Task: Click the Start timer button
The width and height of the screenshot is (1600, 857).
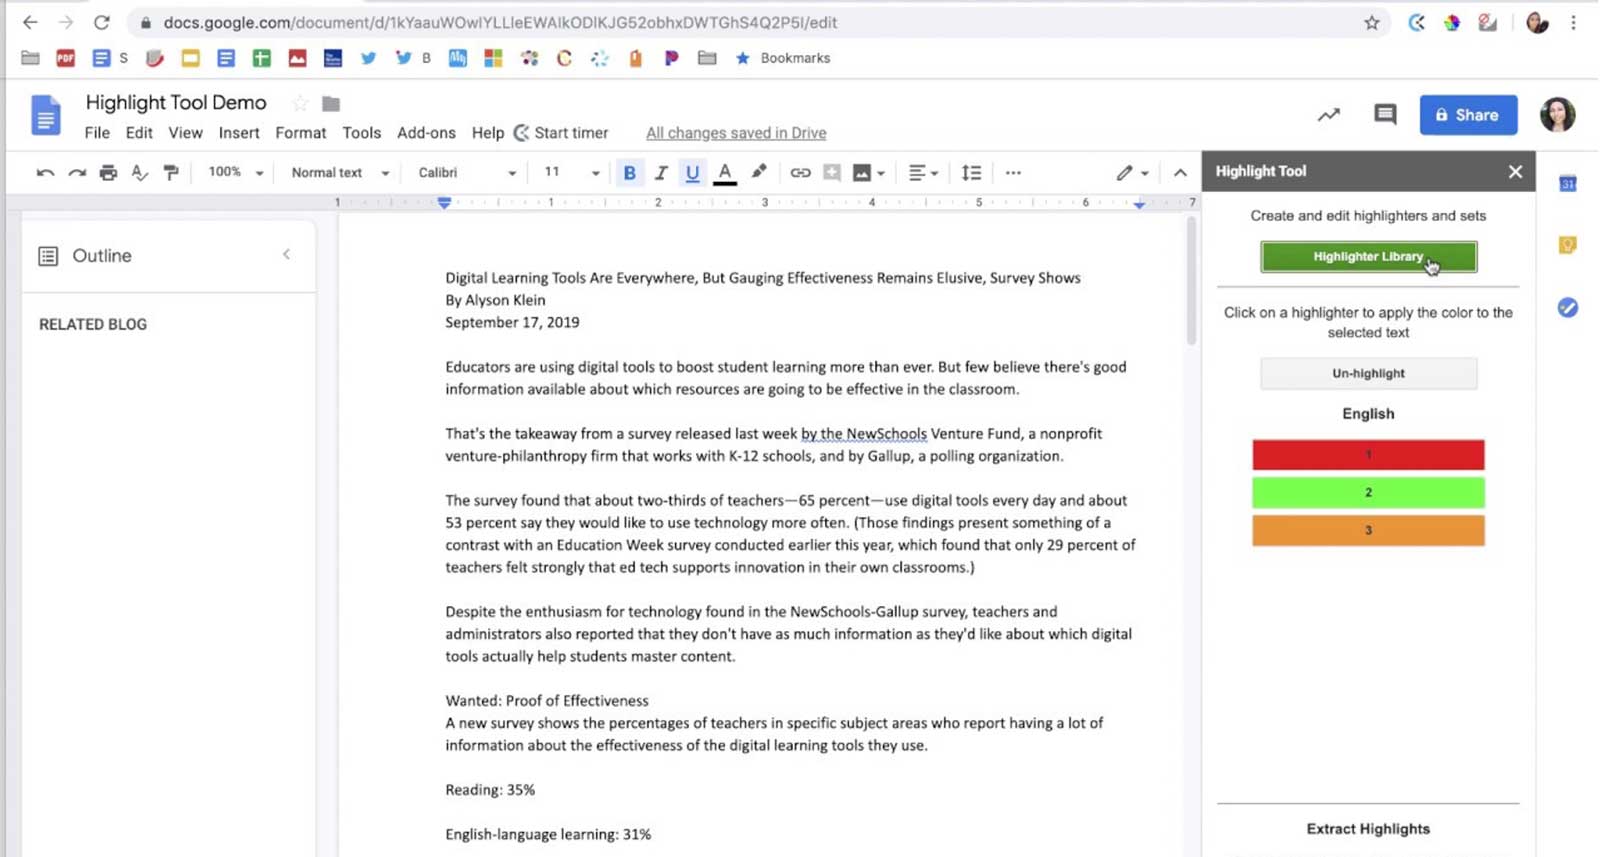Action: click(561, 133)
